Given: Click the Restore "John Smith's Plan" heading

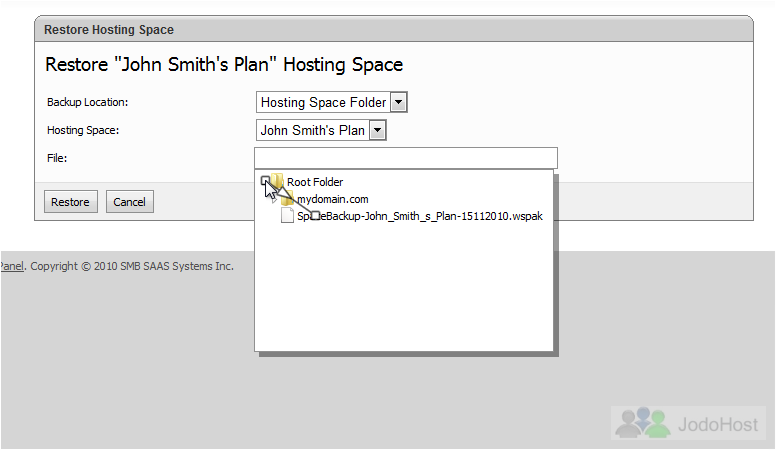Looking at the screenshot, I should (224, 64).
